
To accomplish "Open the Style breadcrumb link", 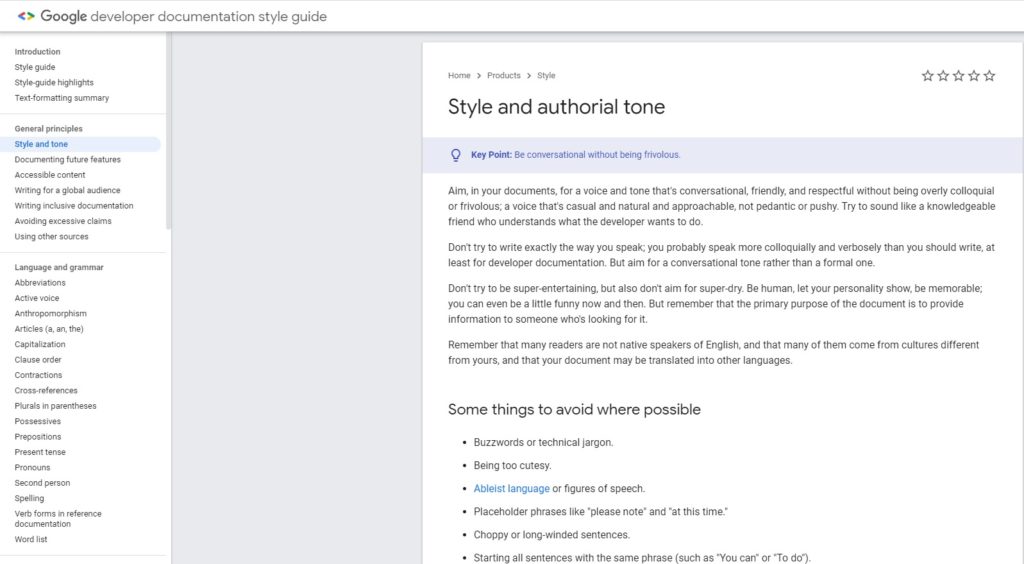I will pos(546,76).
